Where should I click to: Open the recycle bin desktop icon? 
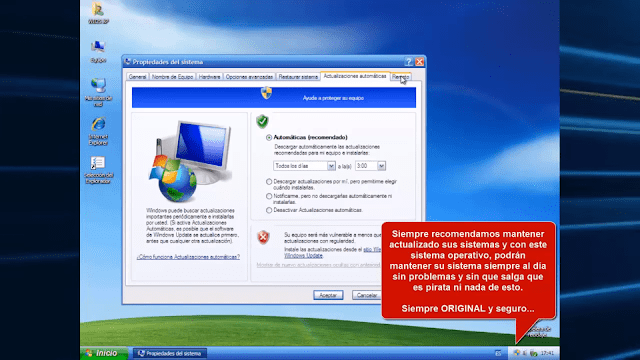[539, 331]
